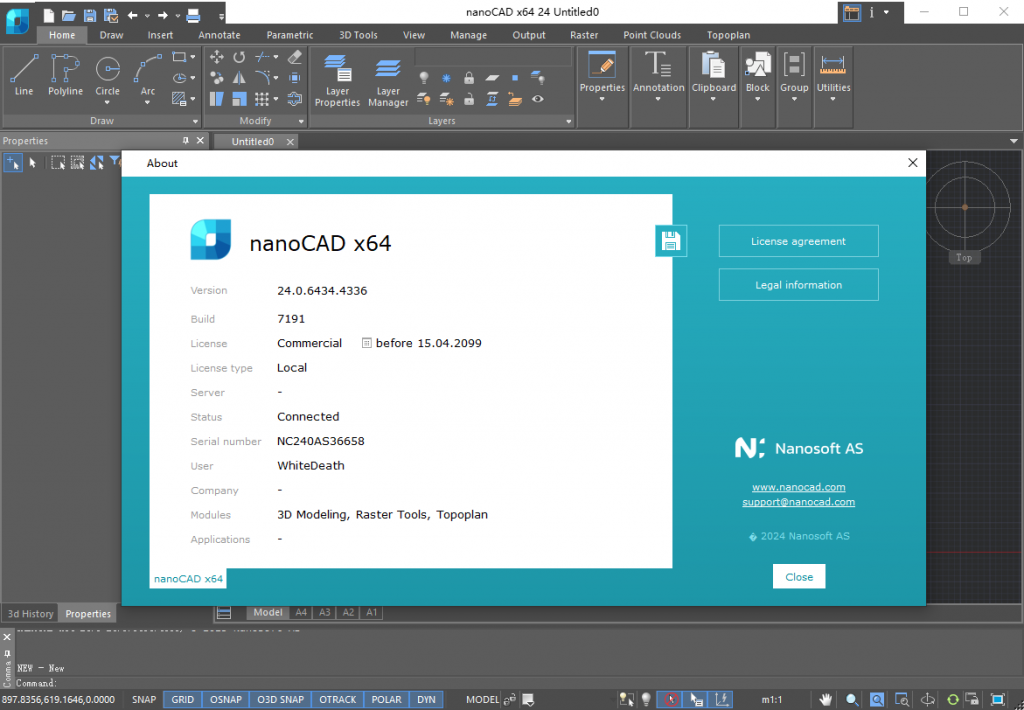Image resolution: width=1024 pixels, height=710 pixels.
Task: Click the Zoom magnifier icon in status bar
Action: pos(852,700)
